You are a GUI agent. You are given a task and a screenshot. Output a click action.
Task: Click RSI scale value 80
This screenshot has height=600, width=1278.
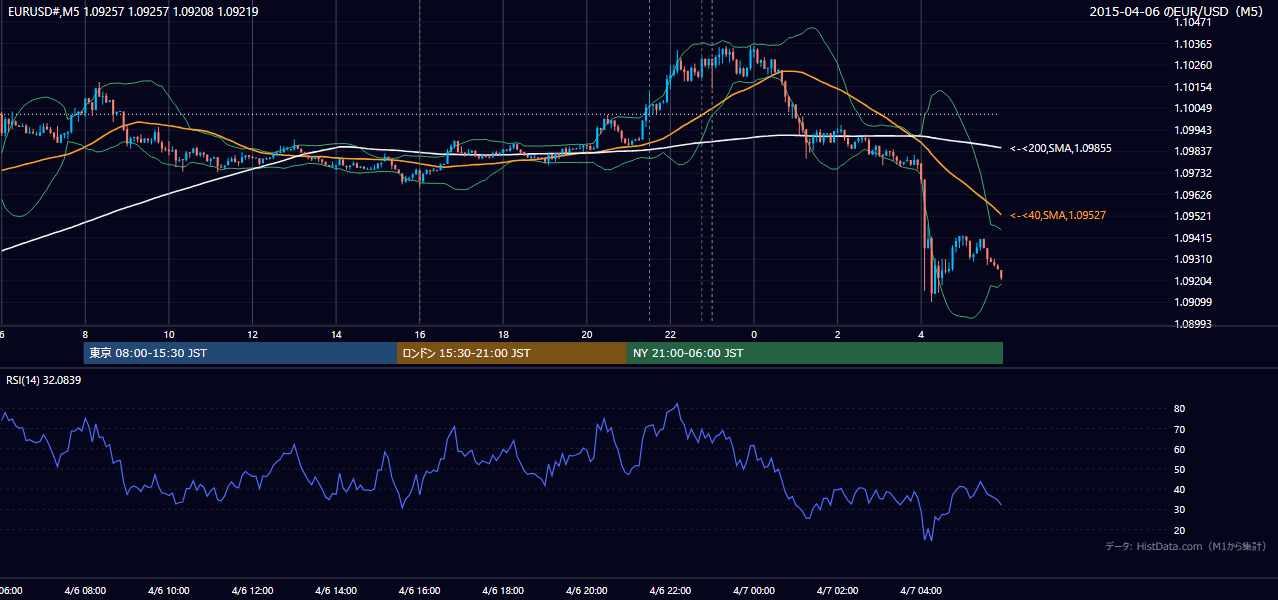[1180, 409]
